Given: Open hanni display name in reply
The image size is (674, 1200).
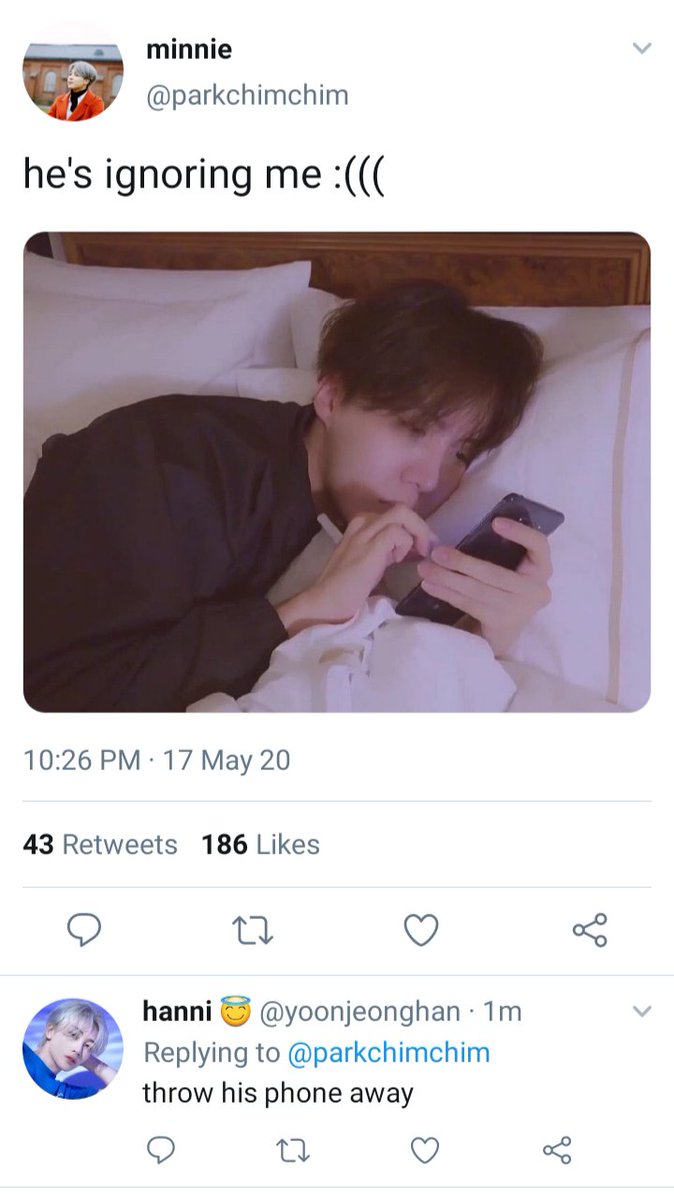Looking at the screenshot, I should point(177,1011).
